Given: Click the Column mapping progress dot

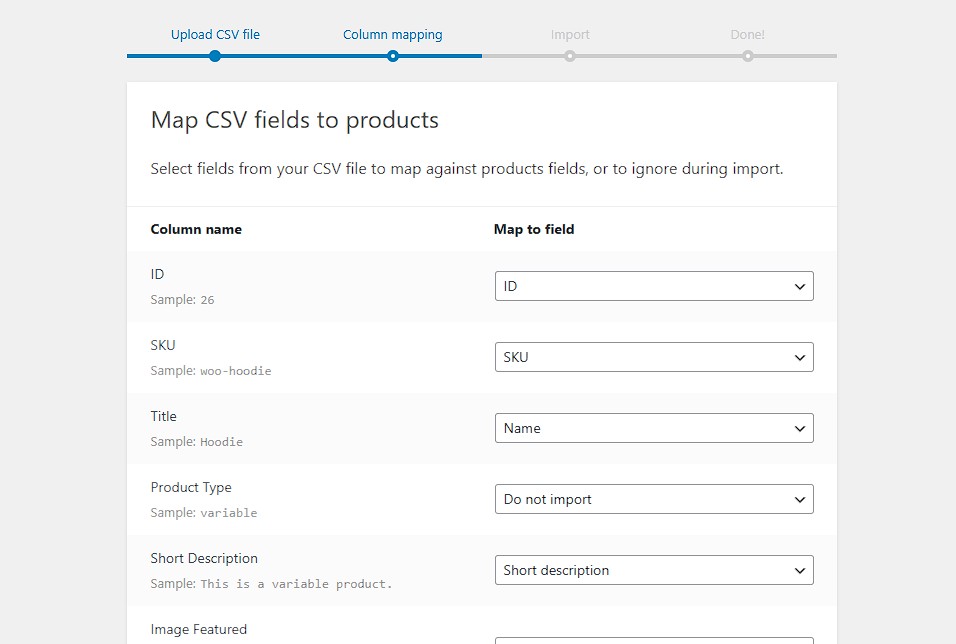Looking at the screenshot, I should (x=393, y=56).
